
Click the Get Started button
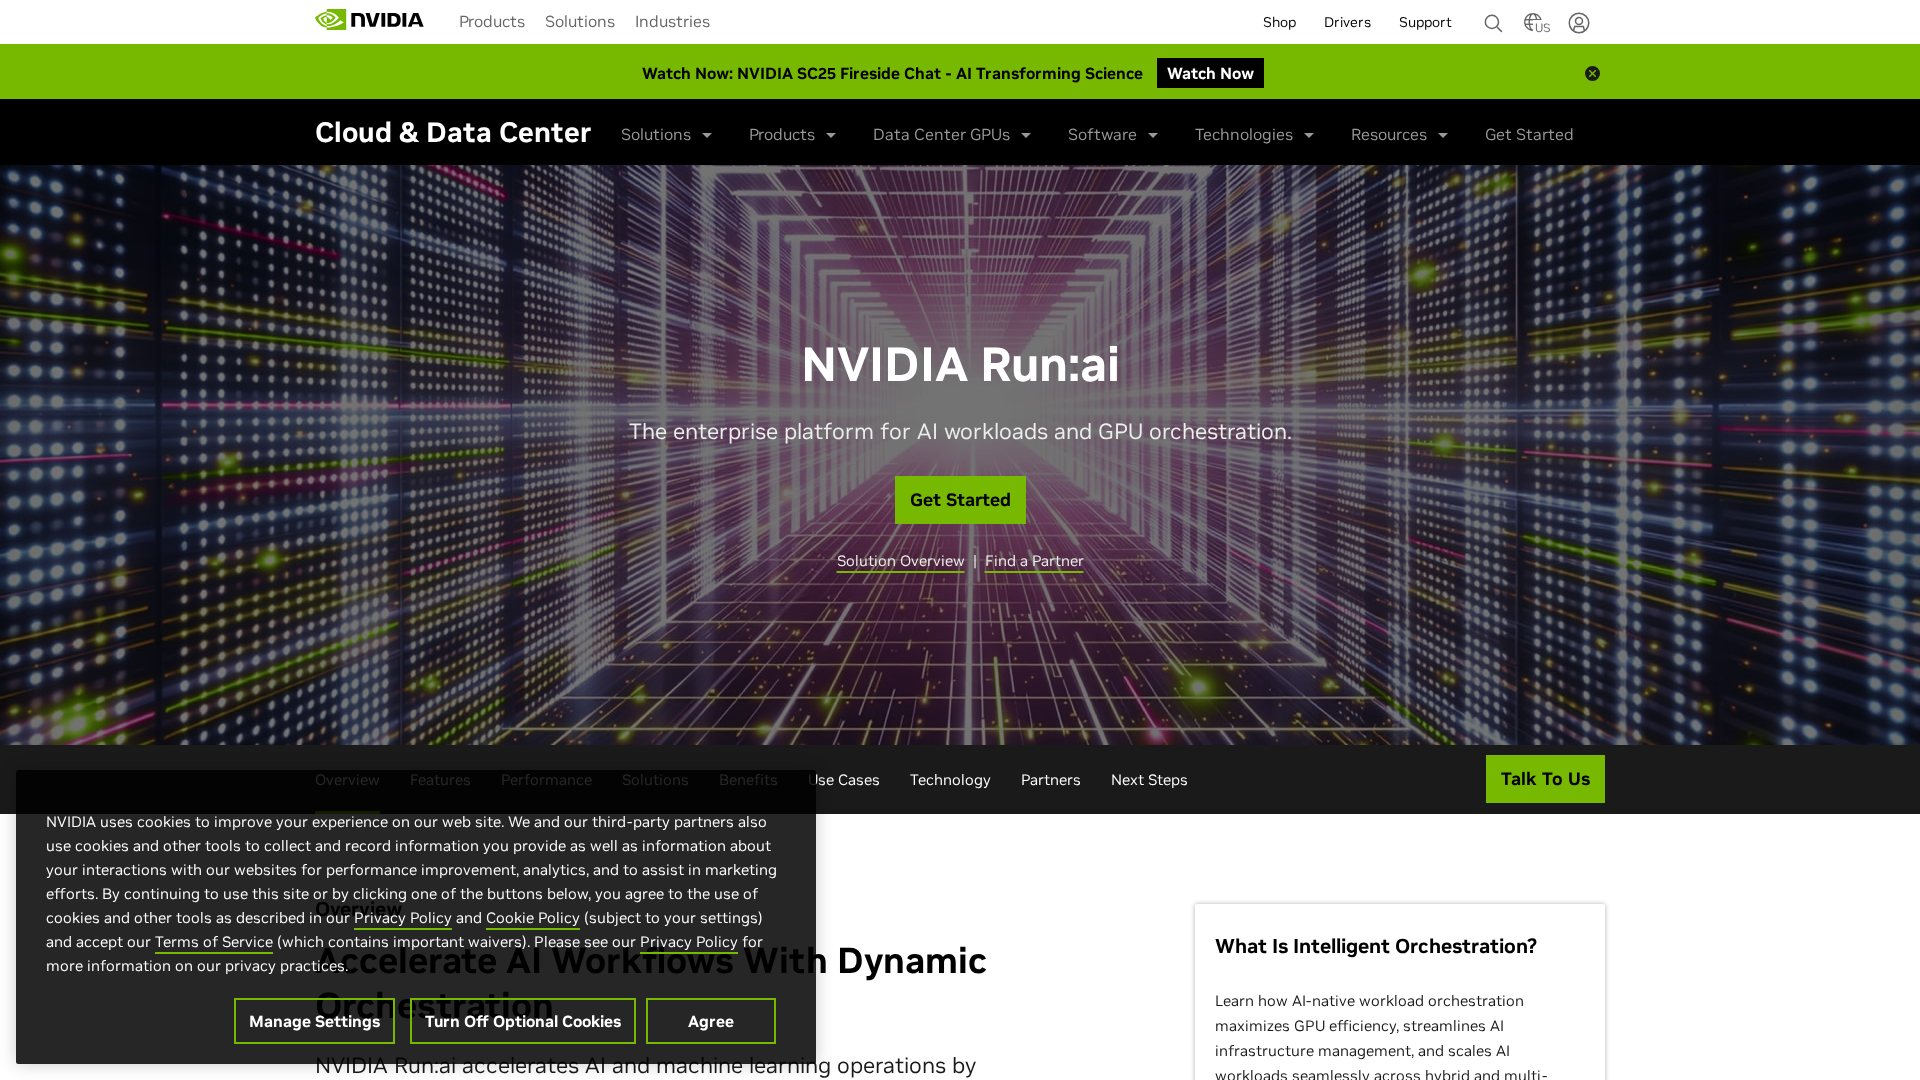[x=959, y=499]
